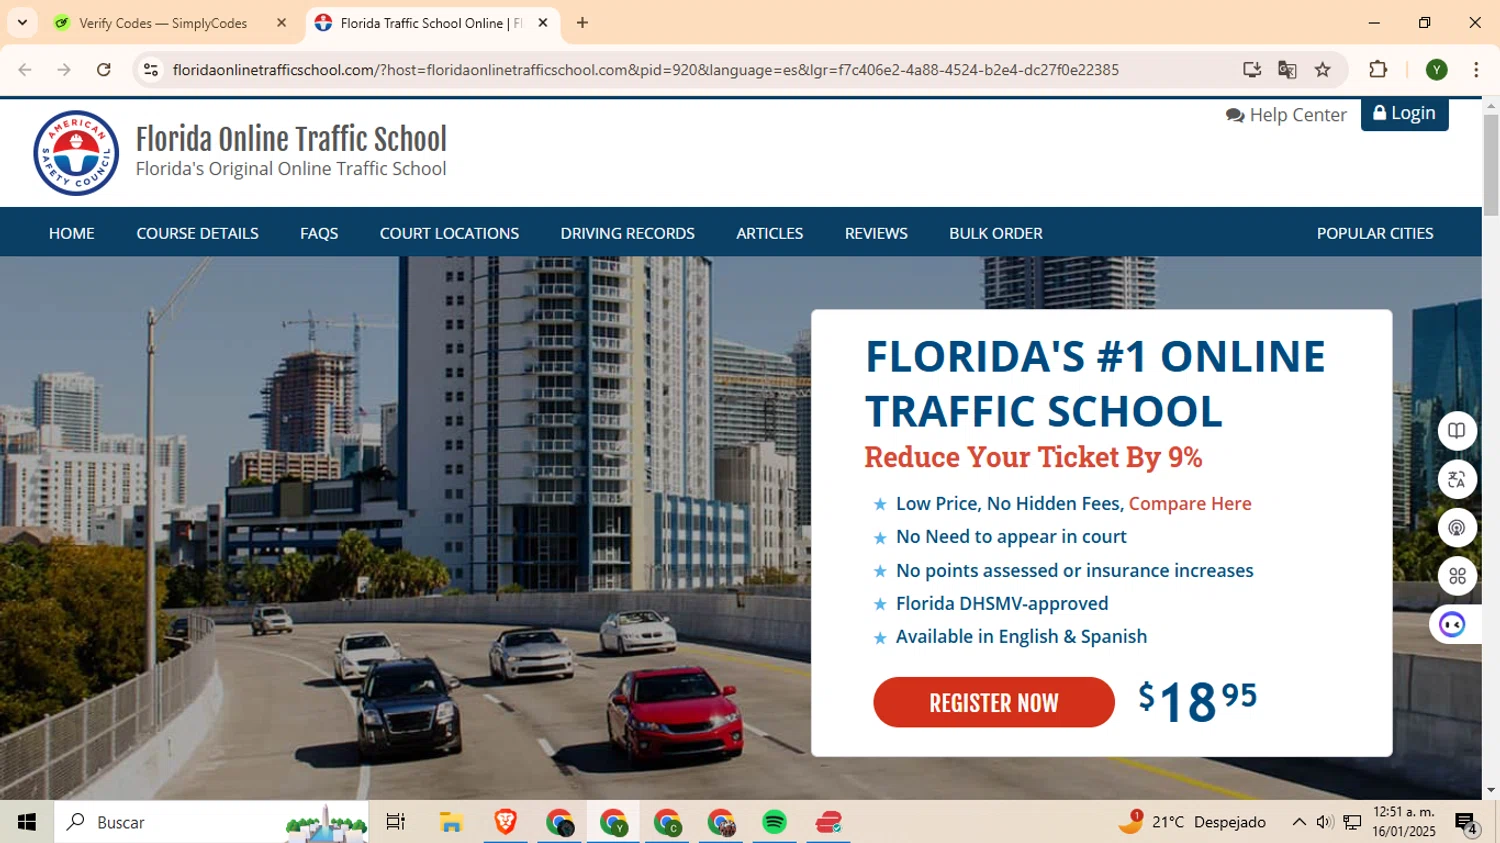
Task: Go to the HOME menu item
Action: [x=72, y=233]
